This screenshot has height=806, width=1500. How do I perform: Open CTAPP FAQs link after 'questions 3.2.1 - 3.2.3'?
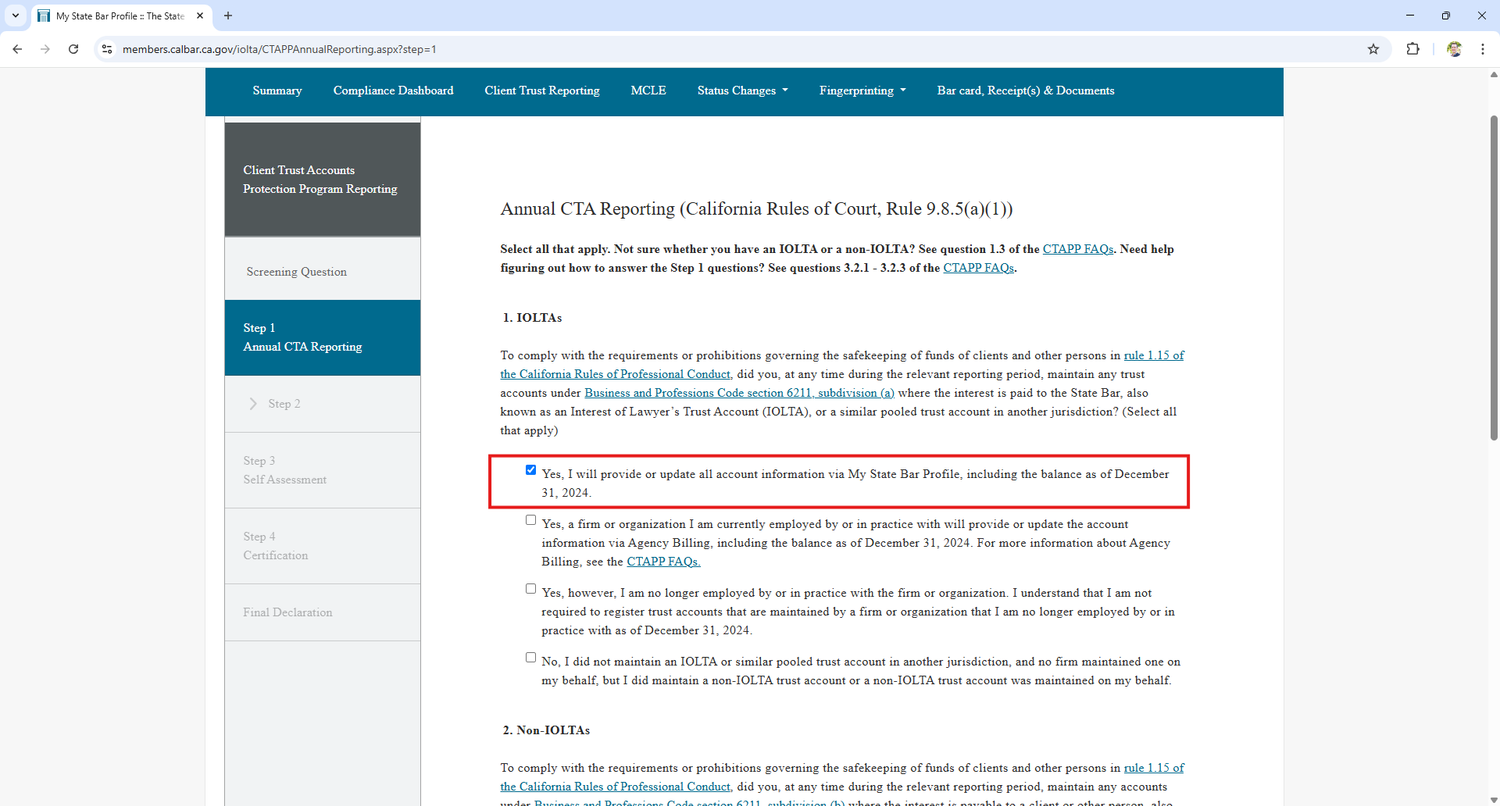click(x=979, y=268)
